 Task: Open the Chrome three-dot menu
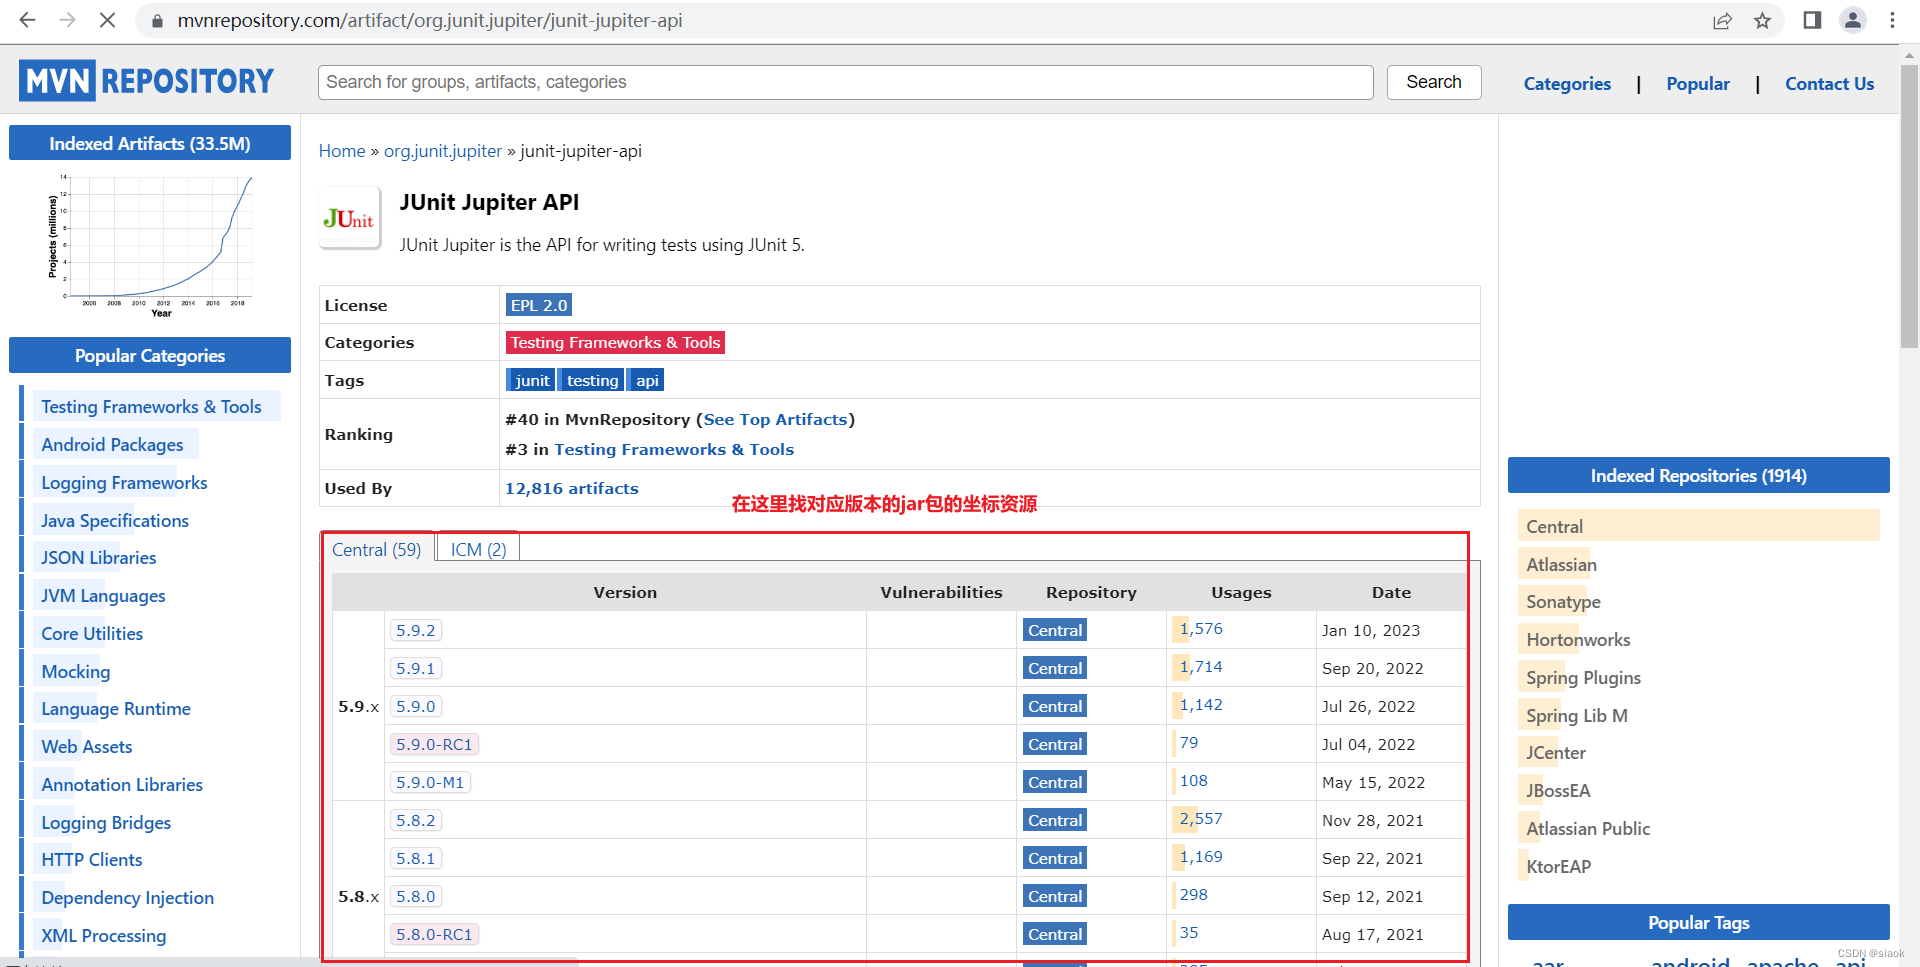coord(1892,20)
